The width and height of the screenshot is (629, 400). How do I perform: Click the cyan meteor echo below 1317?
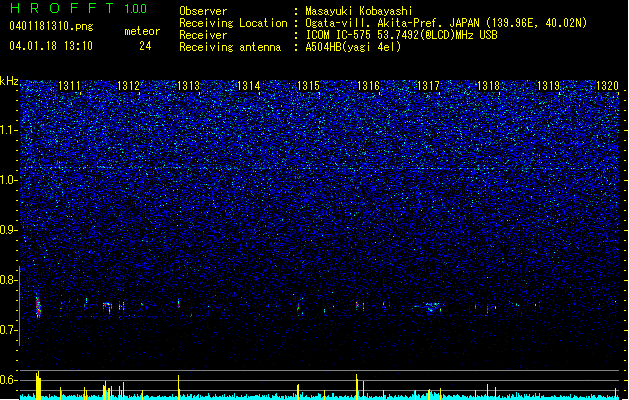click(430, 308)
